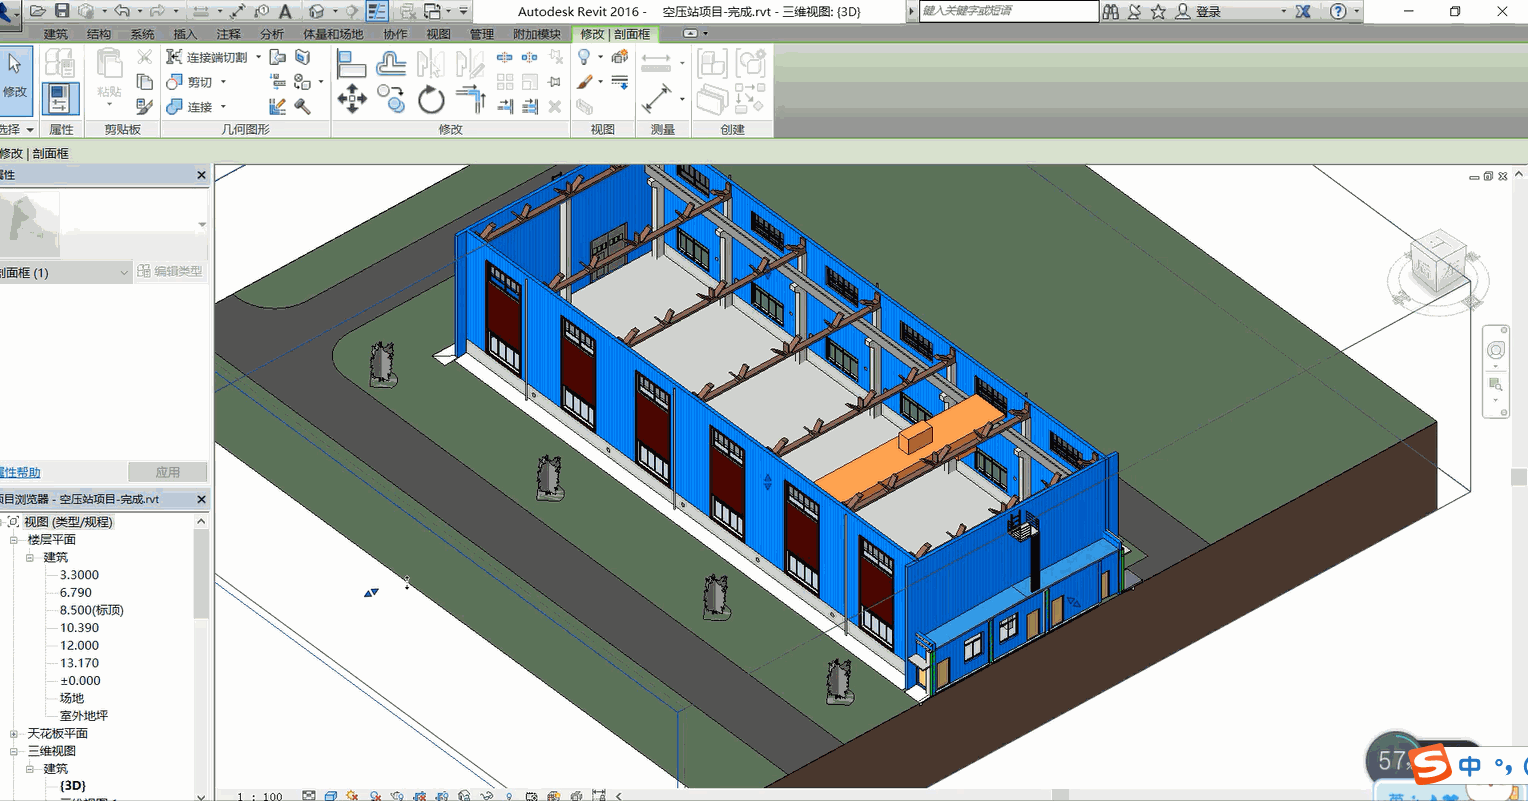
Task: Select the 室外地坪 floor plan
Action: click(x=83, y=716)
